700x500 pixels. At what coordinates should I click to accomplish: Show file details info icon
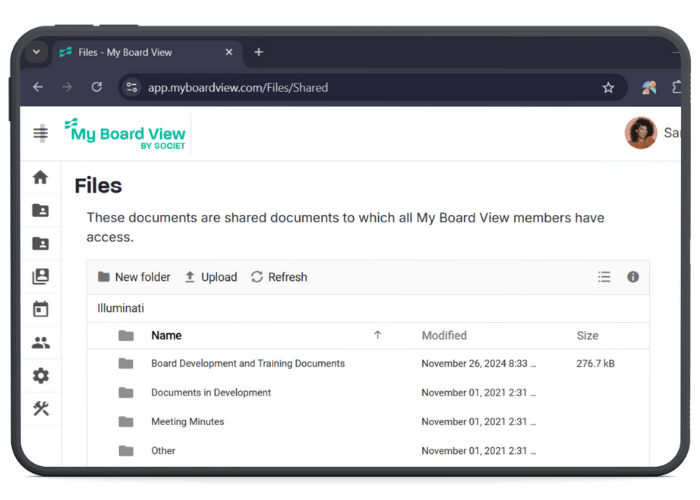[x=633, y=277]
